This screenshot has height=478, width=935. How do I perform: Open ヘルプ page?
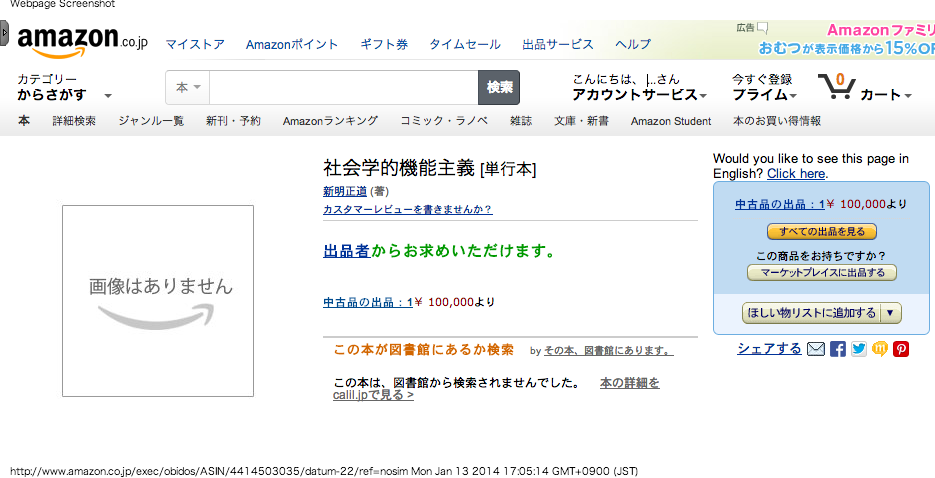[x=633, y=44]
